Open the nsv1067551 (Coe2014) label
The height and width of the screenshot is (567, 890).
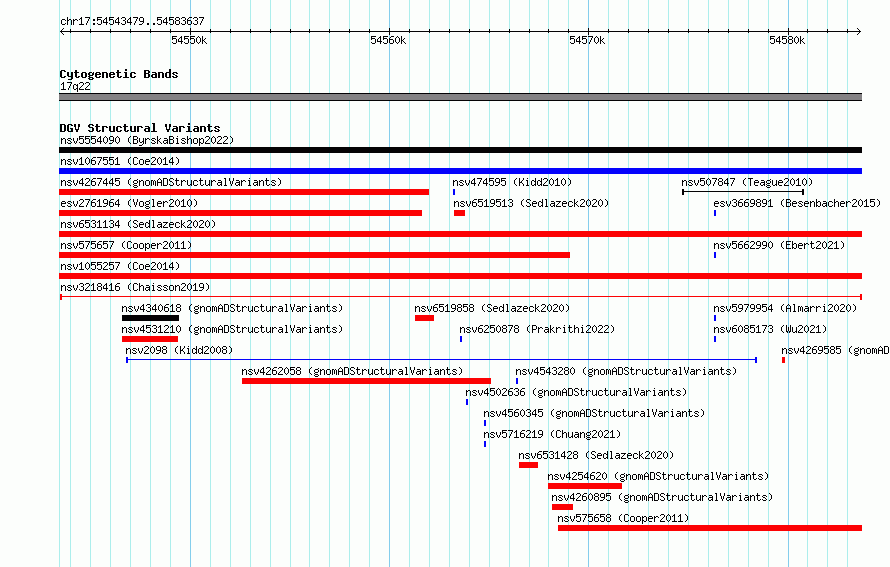tap(120, 161)
